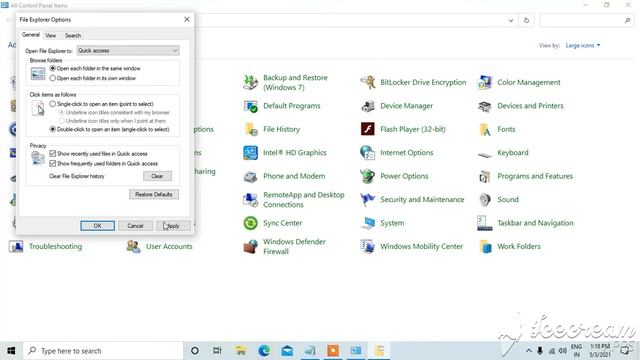The height and width of the screenshot is (360, 640).
Task: Open Windows Defender Firewall icon
Action: (250, 247)
